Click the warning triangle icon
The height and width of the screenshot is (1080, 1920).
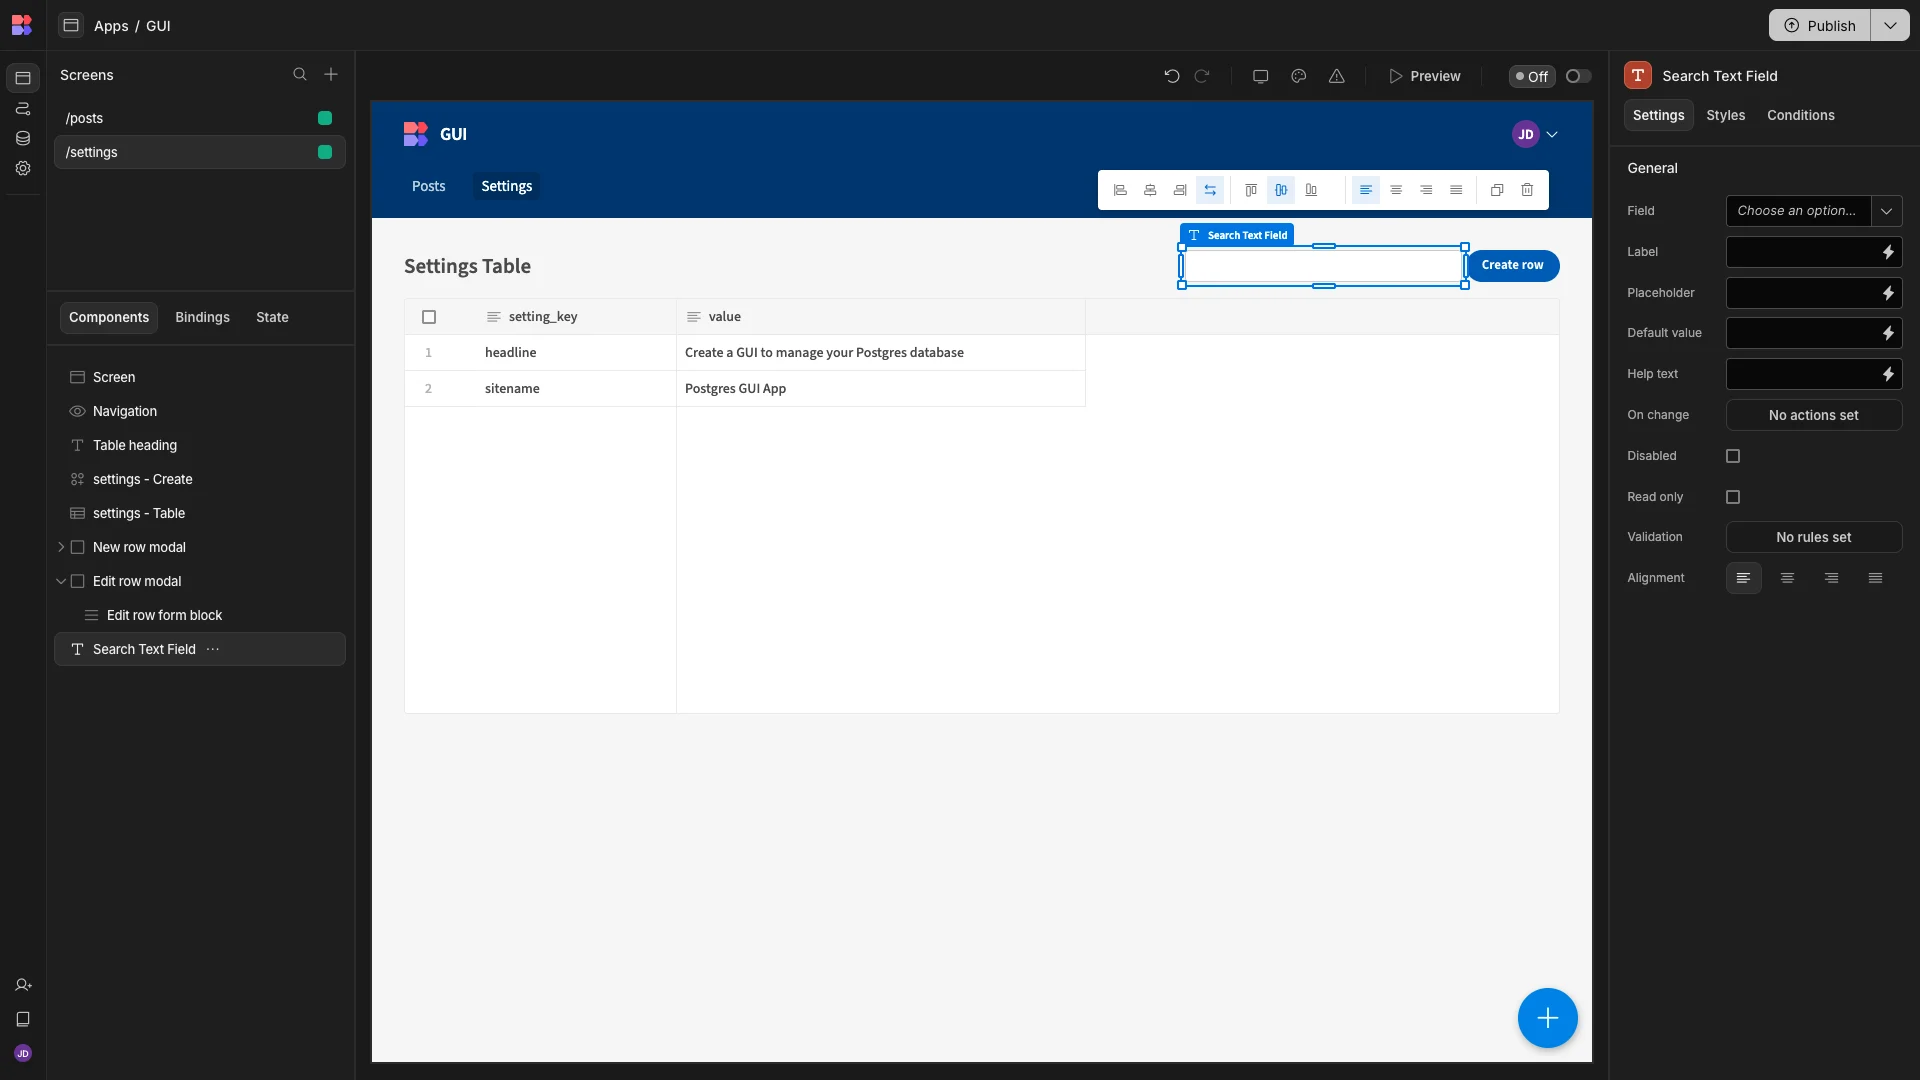[1336, 76]
